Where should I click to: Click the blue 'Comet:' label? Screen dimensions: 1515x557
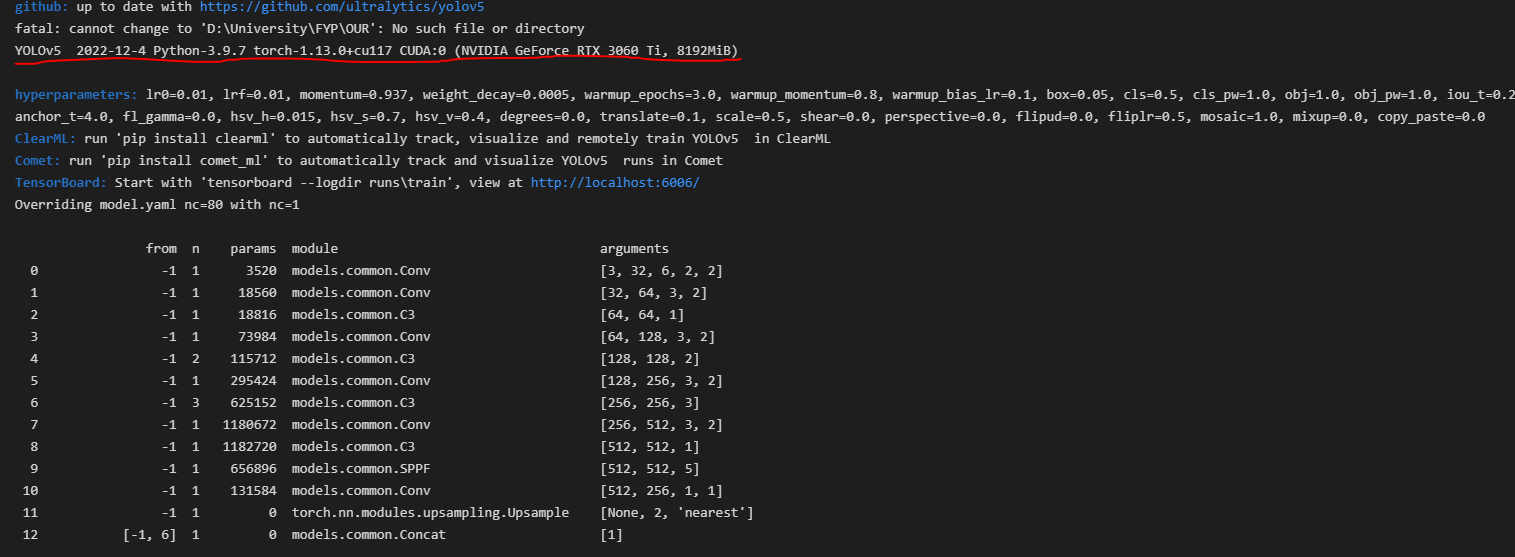36,161
